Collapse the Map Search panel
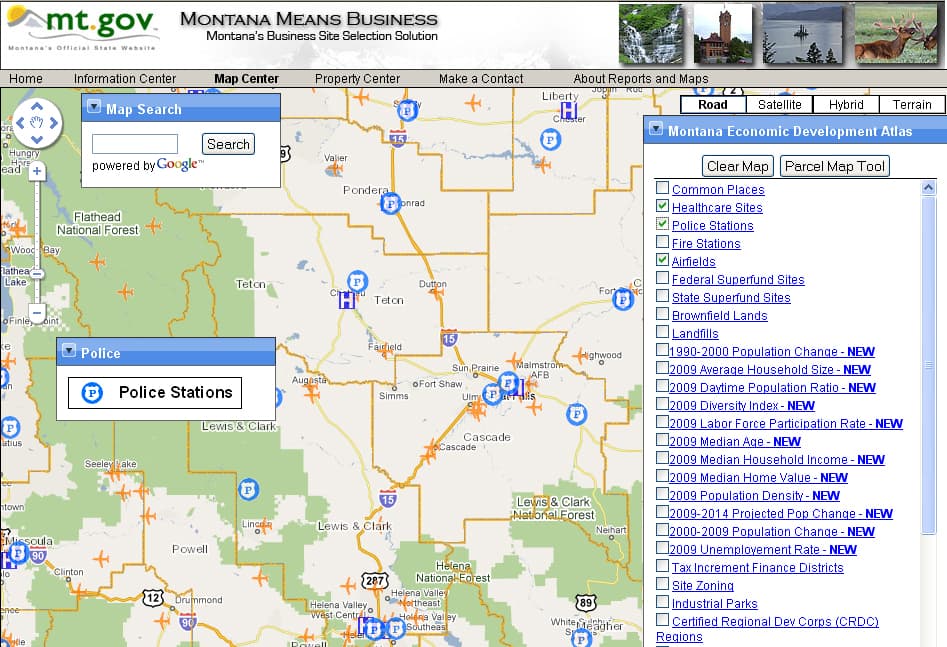The width and height of the screenshot is (947, 647). point(93,107)
